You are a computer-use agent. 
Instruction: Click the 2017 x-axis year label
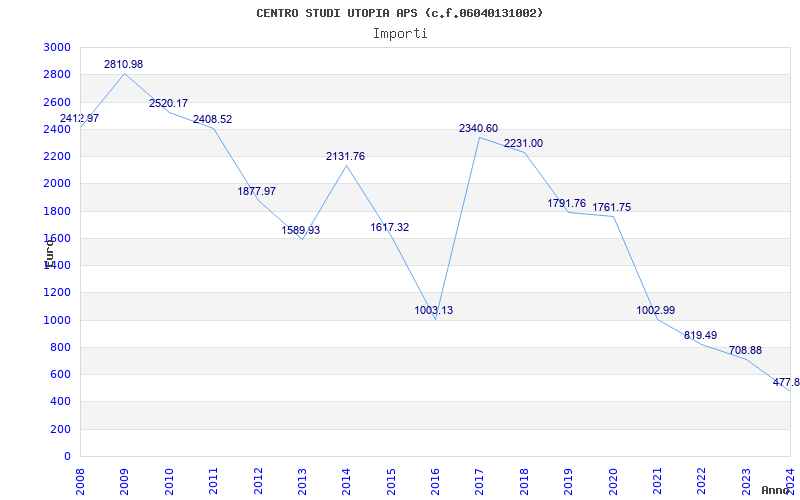pos(480,481)
